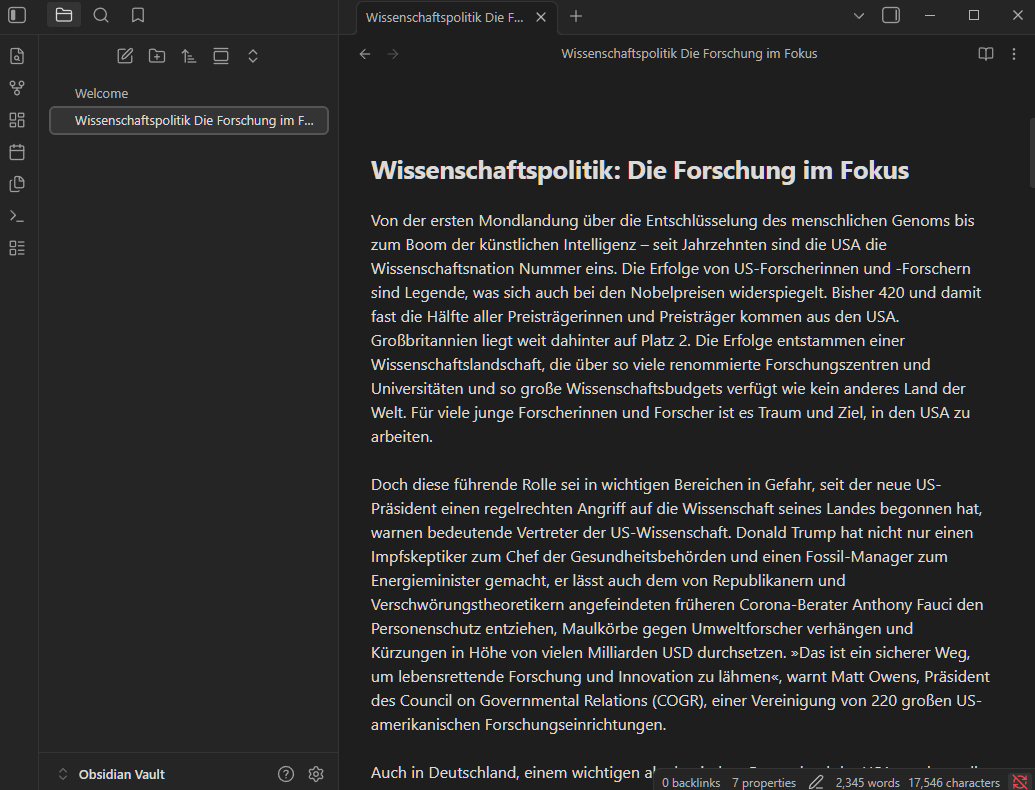
Task: Open the bookmarks panel icon
Action: 138,15
